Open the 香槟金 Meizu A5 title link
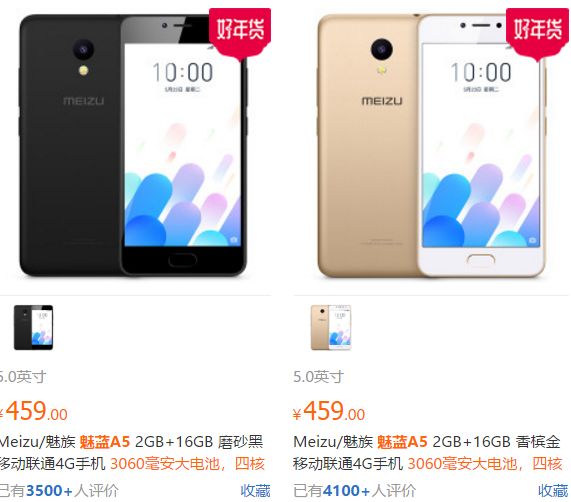The image size is (571, 502). [428, 453]
